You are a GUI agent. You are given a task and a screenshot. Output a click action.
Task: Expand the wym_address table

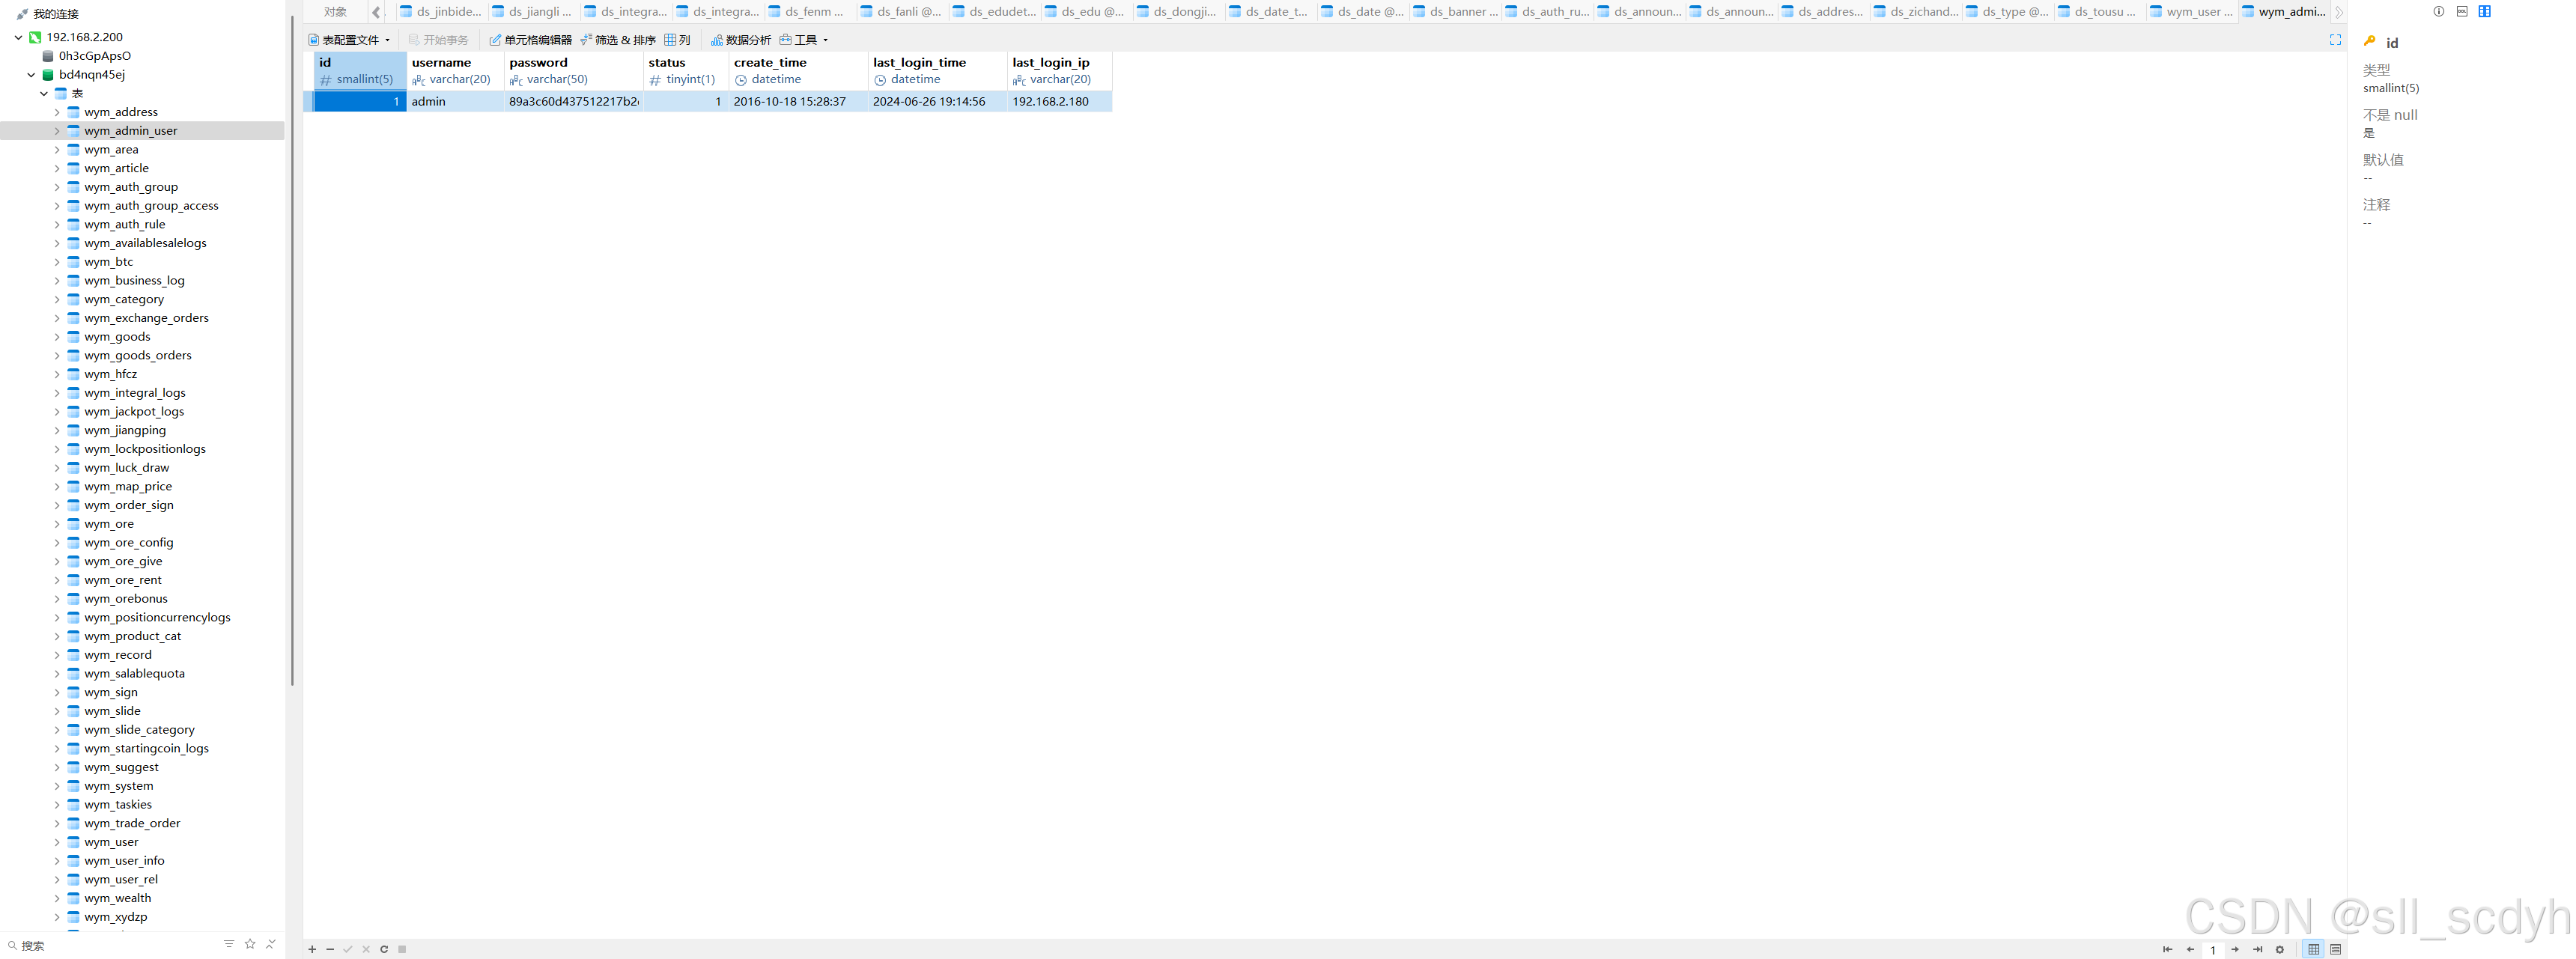[x=57, y=112]
